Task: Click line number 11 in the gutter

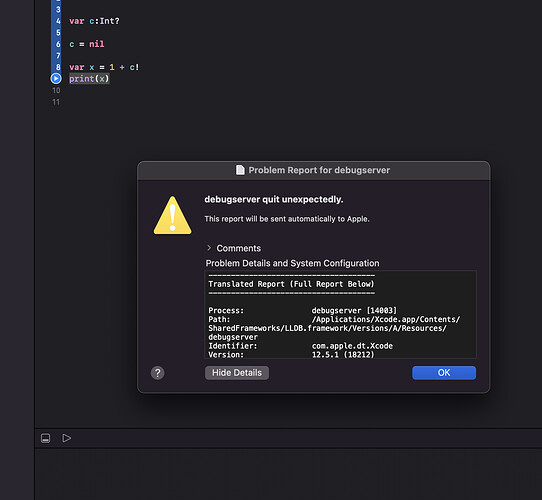Action: [x=56, y=102]
